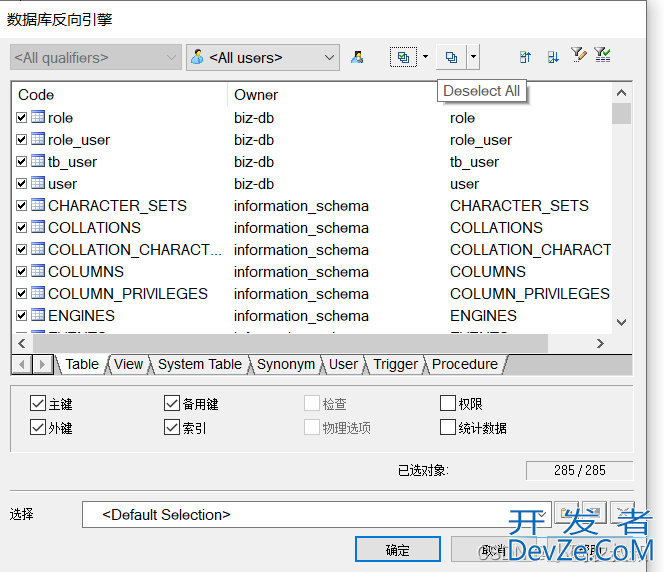Toggle the 索引 checkbox
Viewport: 664px width, 572px height.
click(172, 427)
